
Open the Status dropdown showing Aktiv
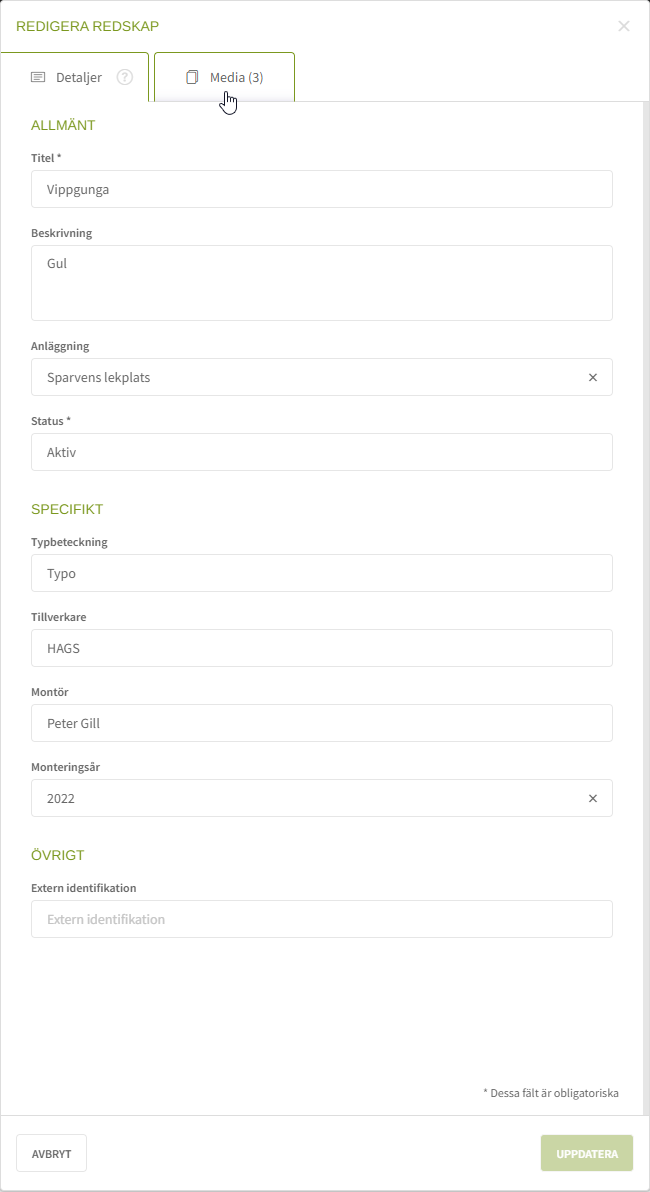pyautogui.click(x=321, y=452)
